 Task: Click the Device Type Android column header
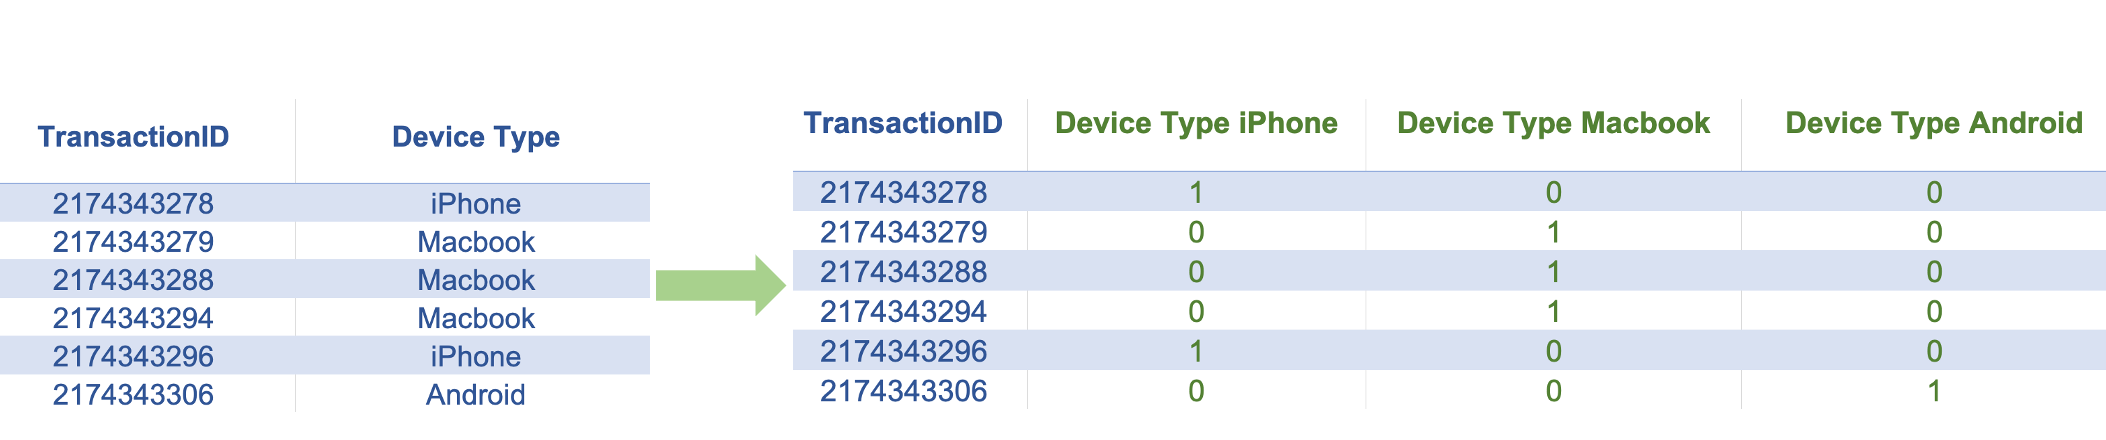click(1933, 123)
